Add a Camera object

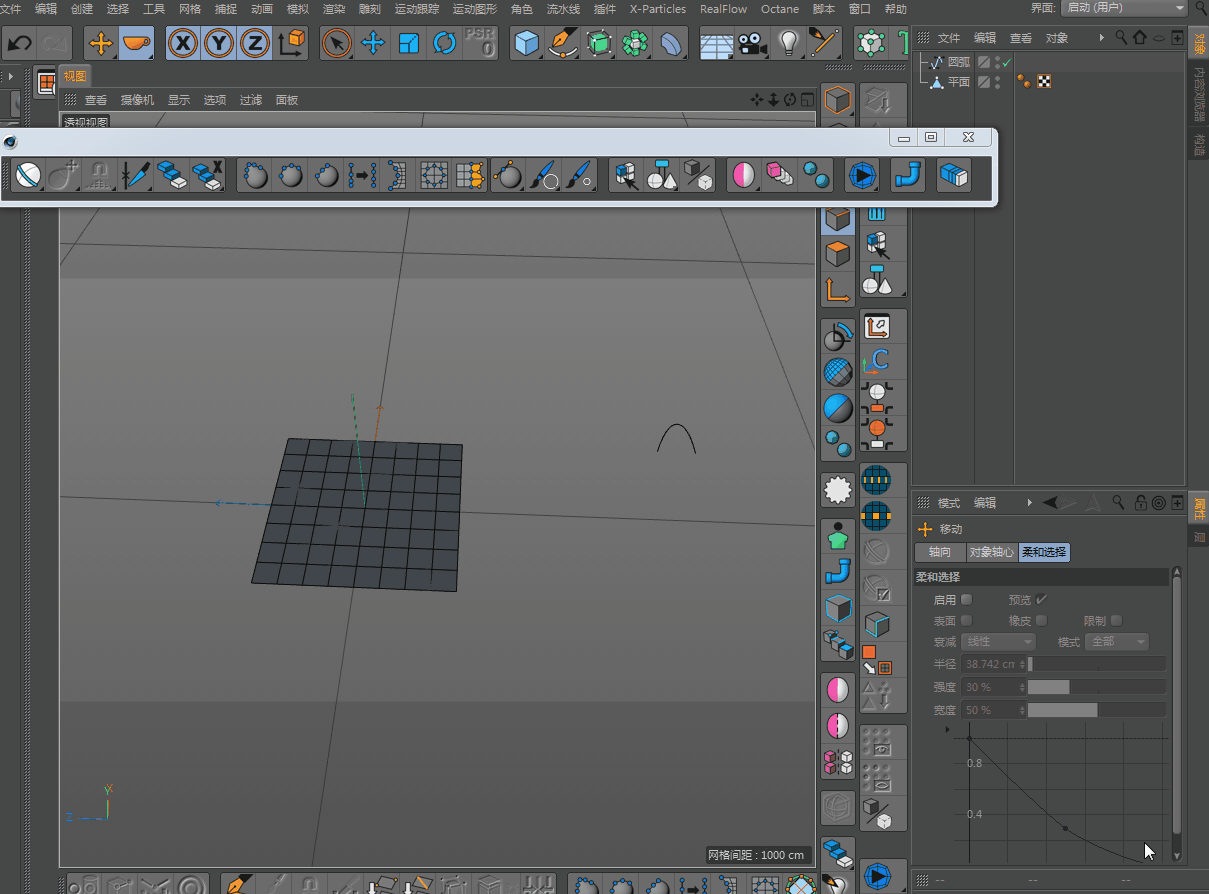tap(752, 43)
